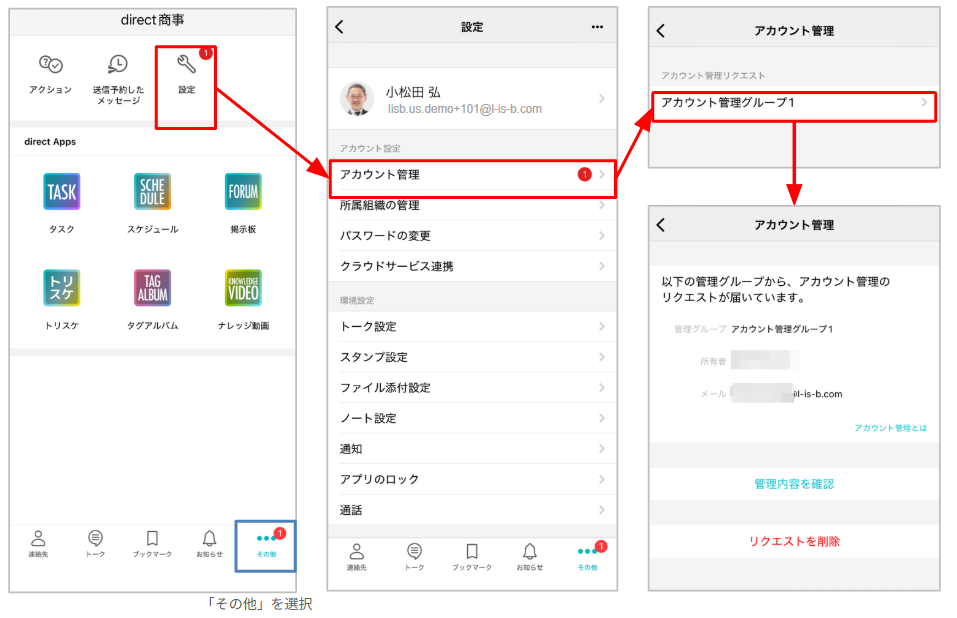The image size is (957, 618).
Task: Tap ブックマーク icon in settings screen tab bar
Action: click(x=472, y=552)
